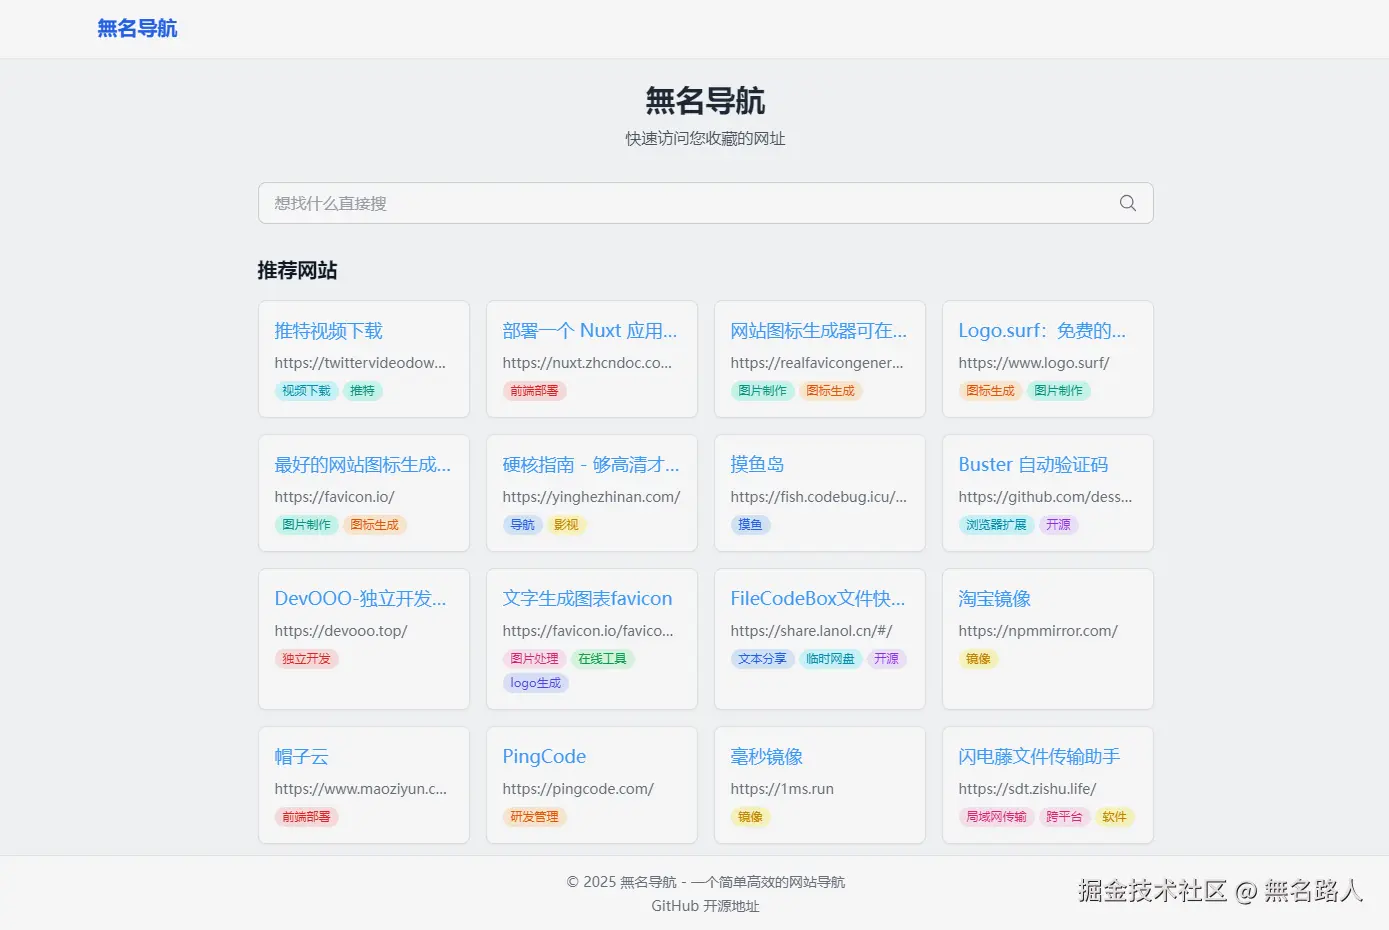Open the 网站图标生成器可在 card title
This screenshot has width=1389, height=930.
click(819, 331)
